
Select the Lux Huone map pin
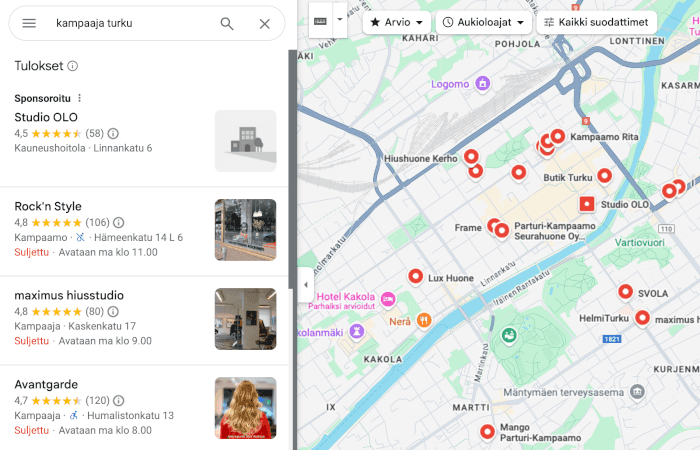pyautogui.click(x=416, y=276)
